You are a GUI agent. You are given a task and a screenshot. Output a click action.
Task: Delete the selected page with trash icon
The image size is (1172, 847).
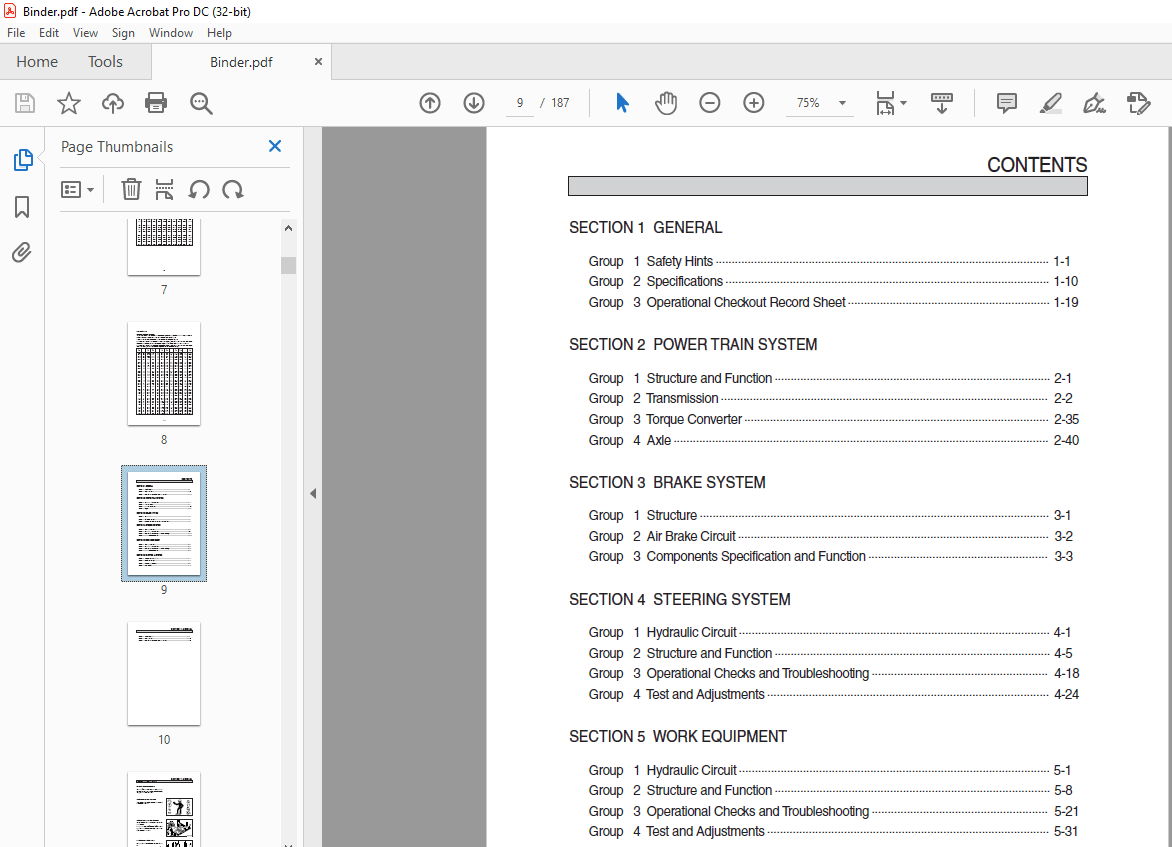131,190
